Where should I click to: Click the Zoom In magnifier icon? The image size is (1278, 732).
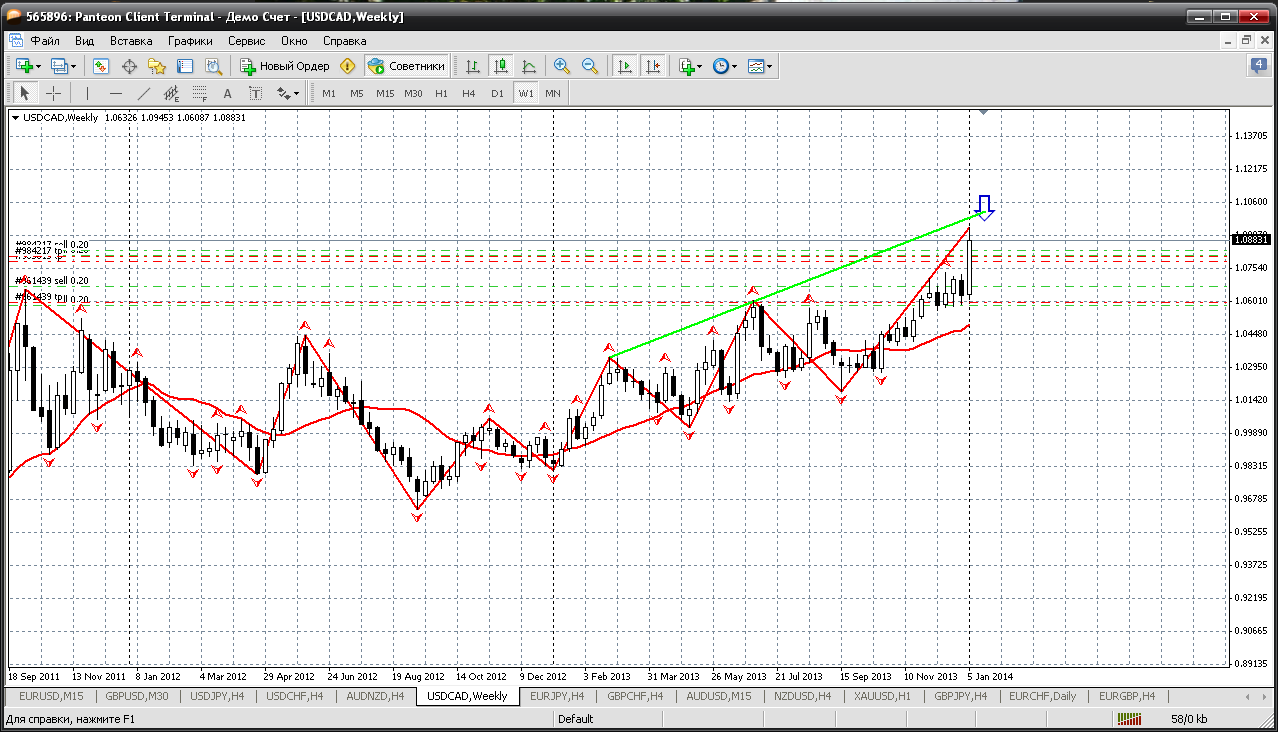point(562,66)
